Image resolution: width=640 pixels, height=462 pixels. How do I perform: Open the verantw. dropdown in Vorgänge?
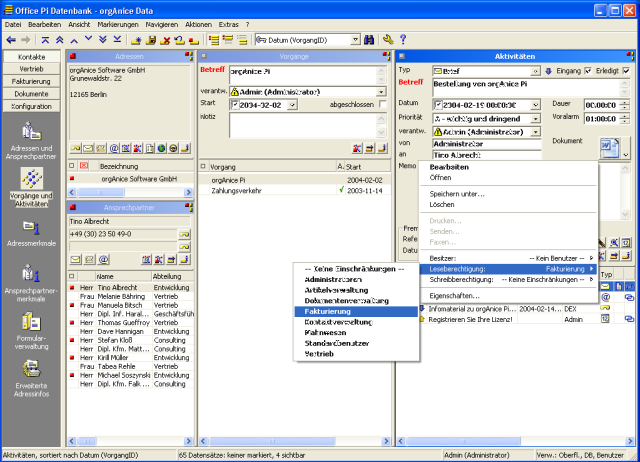[x=381, y=92]
